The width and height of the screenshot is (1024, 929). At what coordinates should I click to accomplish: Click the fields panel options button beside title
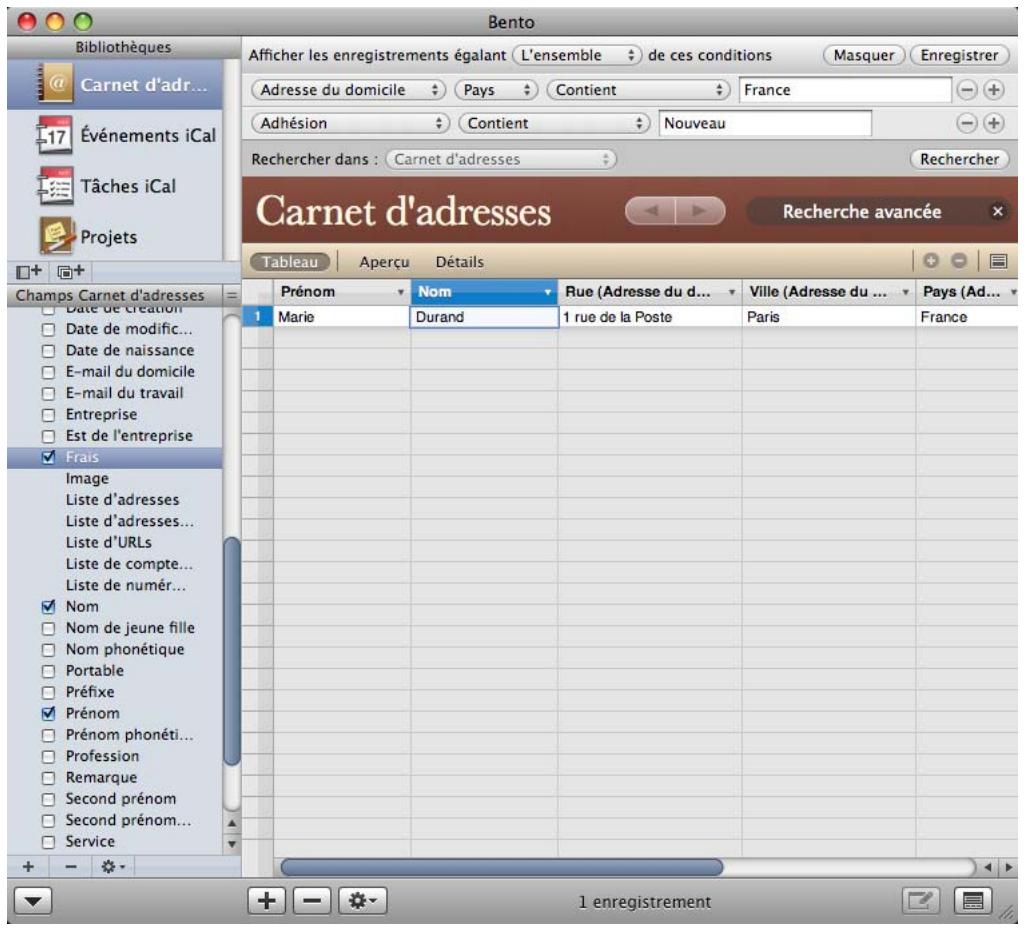point(231,296)
